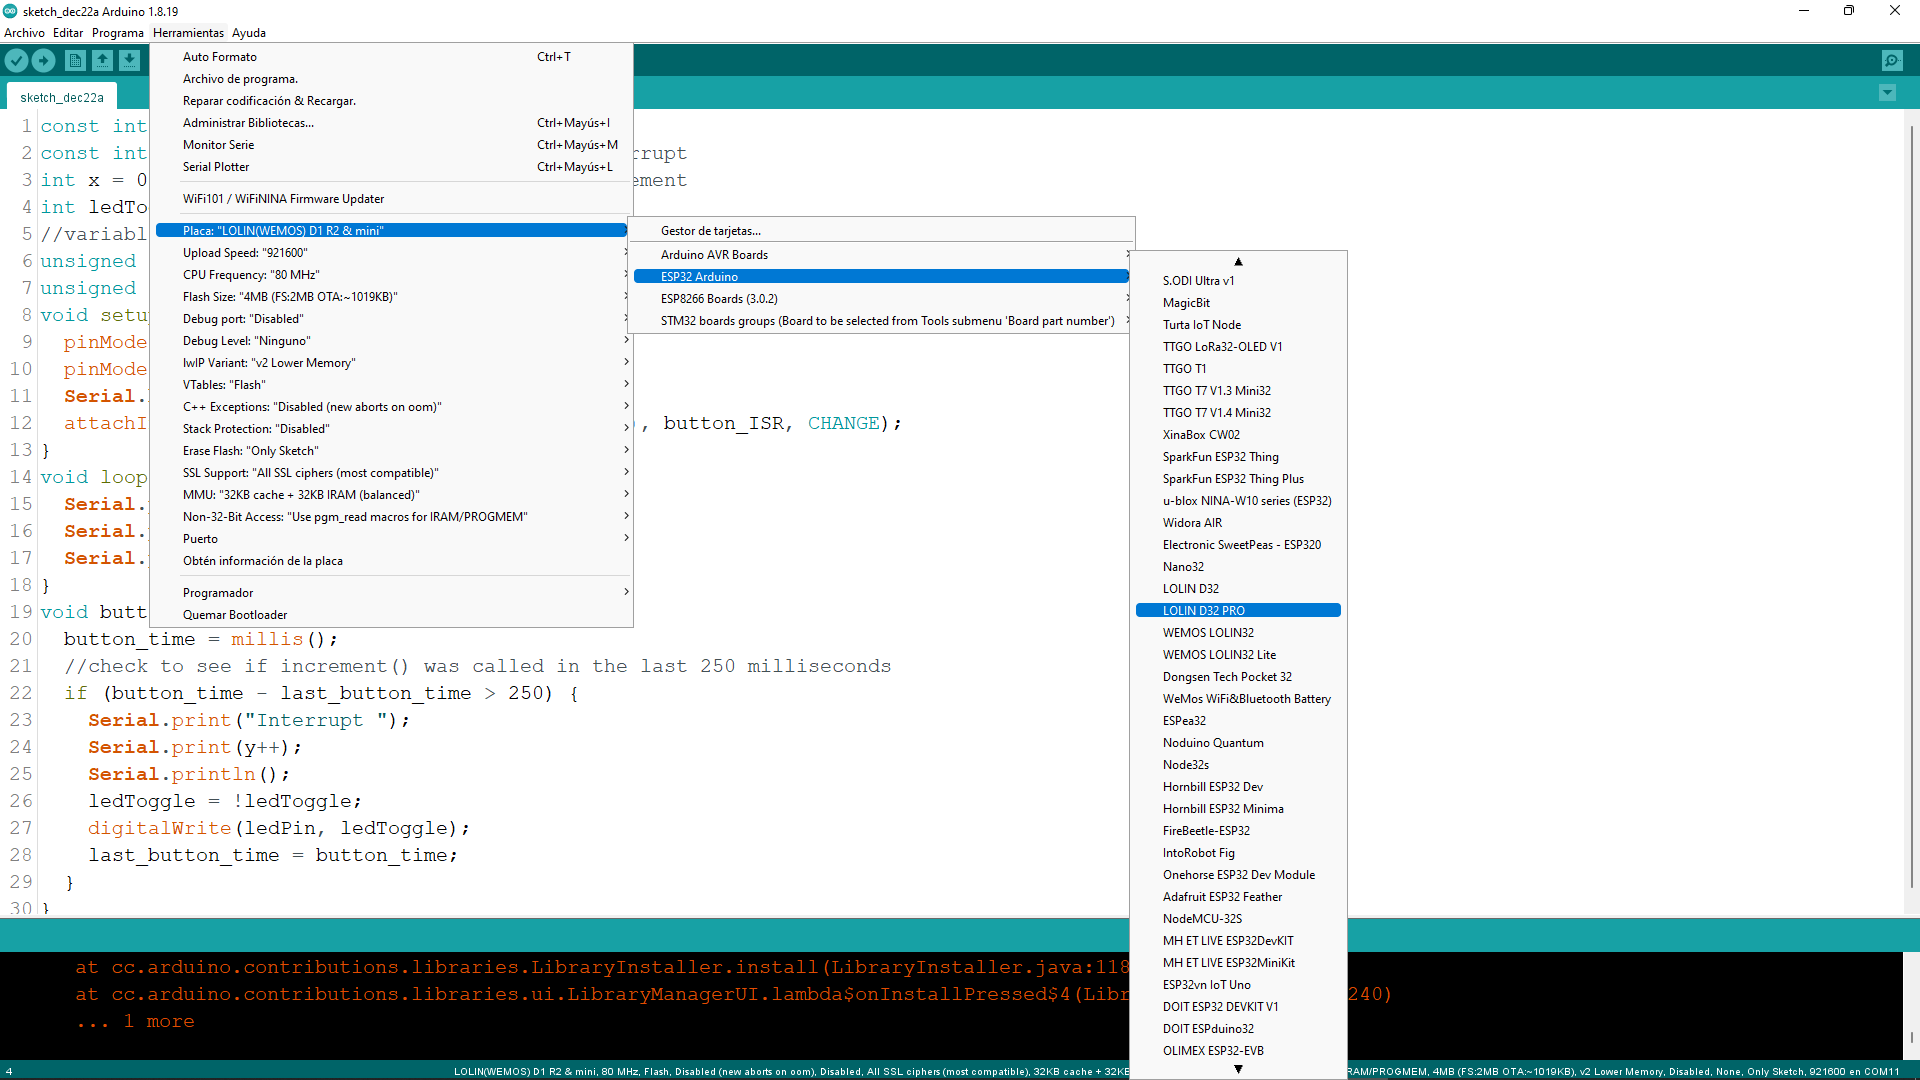Select Monitor Serie menu entry

click(219, 145)
